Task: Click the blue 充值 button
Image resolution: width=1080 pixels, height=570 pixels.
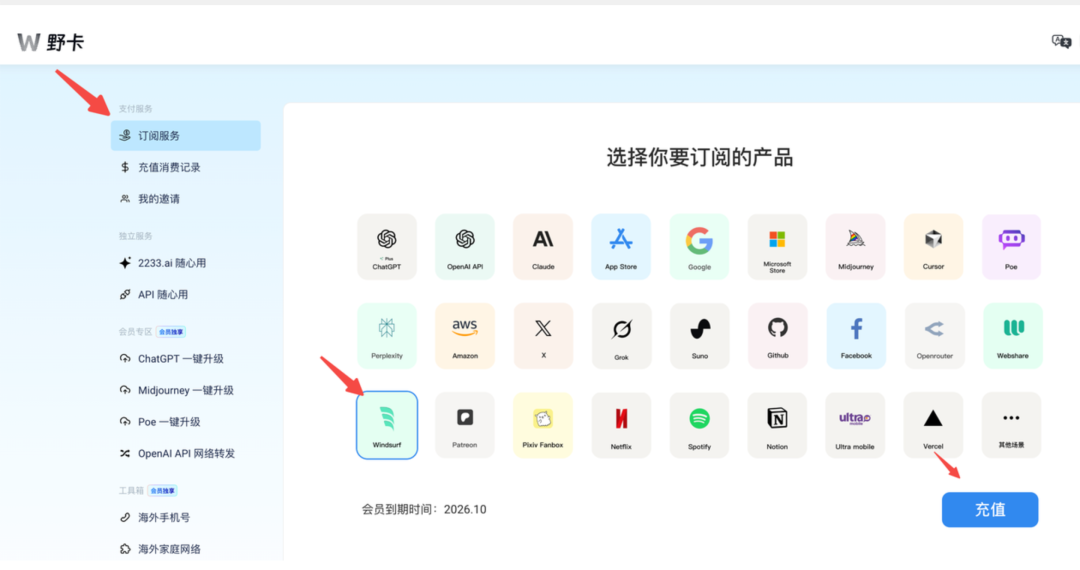Action: [x=990, y=509]
